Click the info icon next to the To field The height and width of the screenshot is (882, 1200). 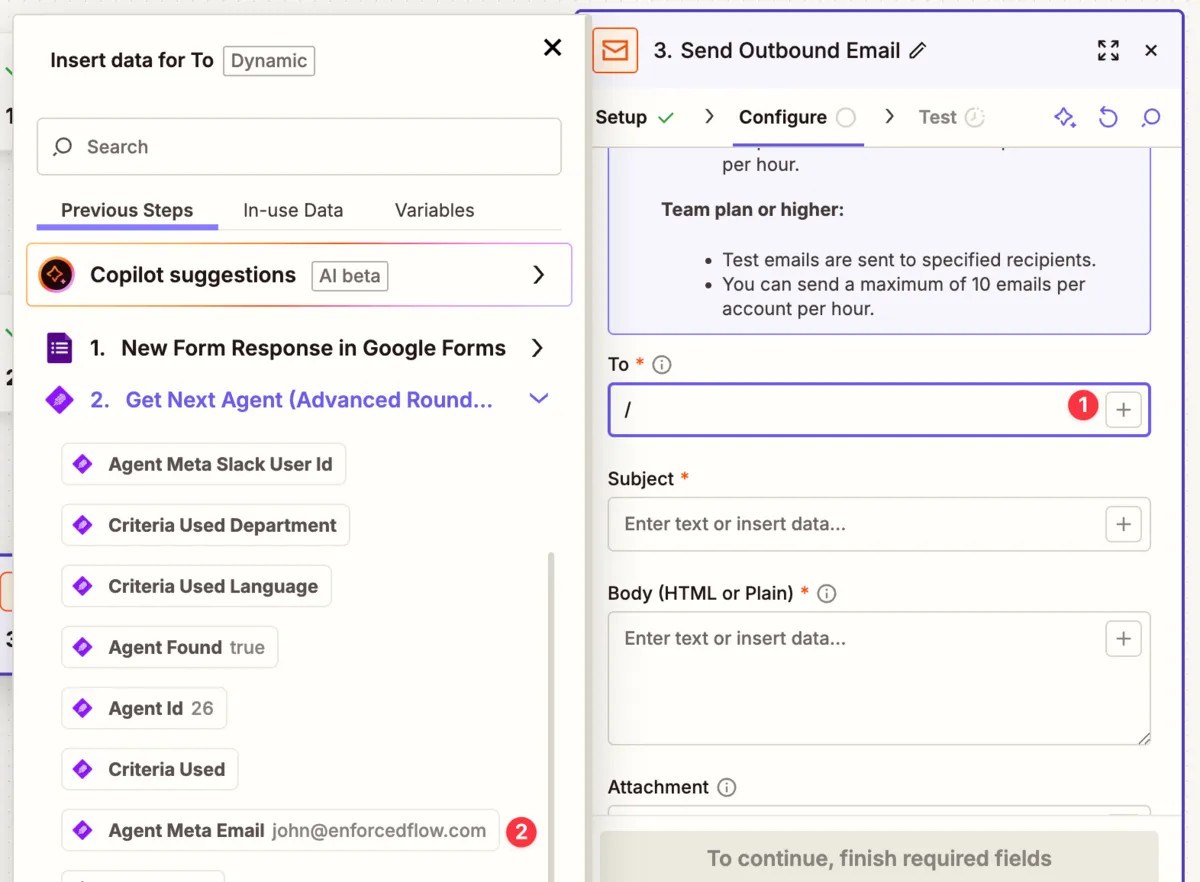click(x=660, y=364)
